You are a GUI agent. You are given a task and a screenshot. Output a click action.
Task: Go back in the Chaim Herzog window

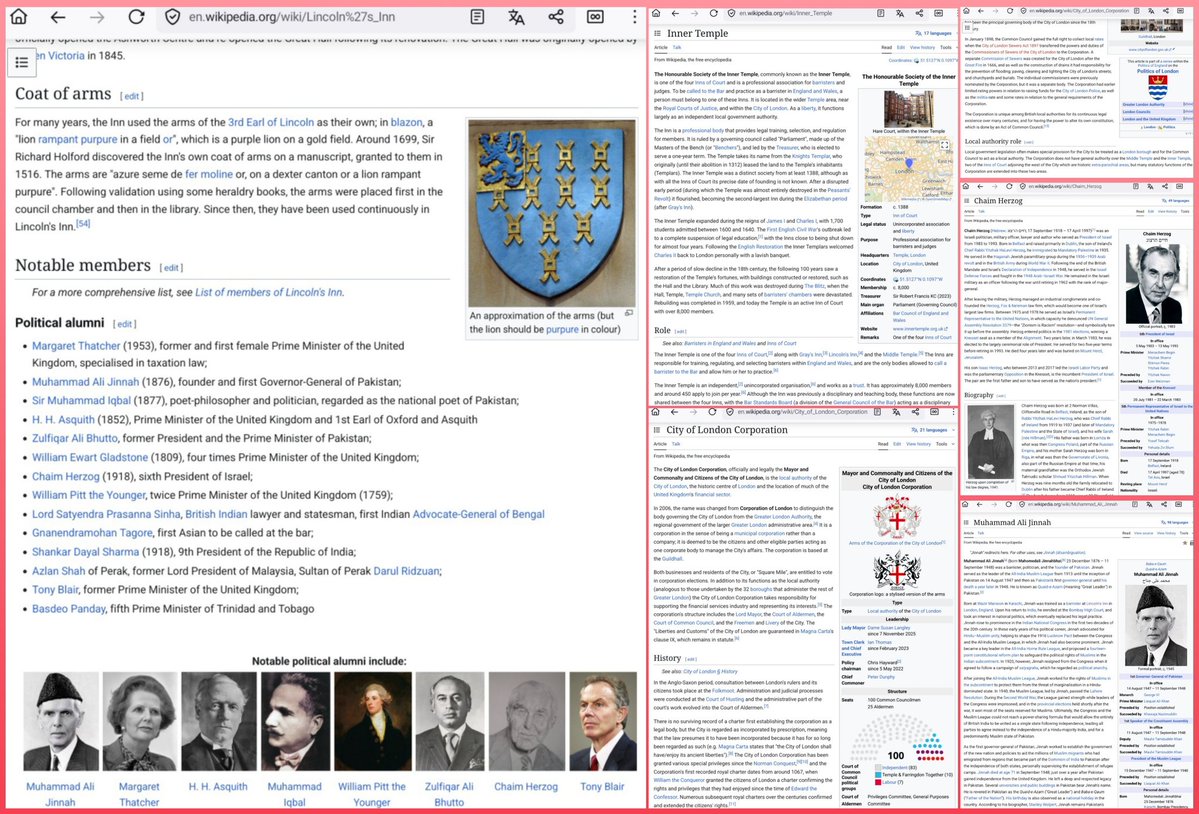981,186
